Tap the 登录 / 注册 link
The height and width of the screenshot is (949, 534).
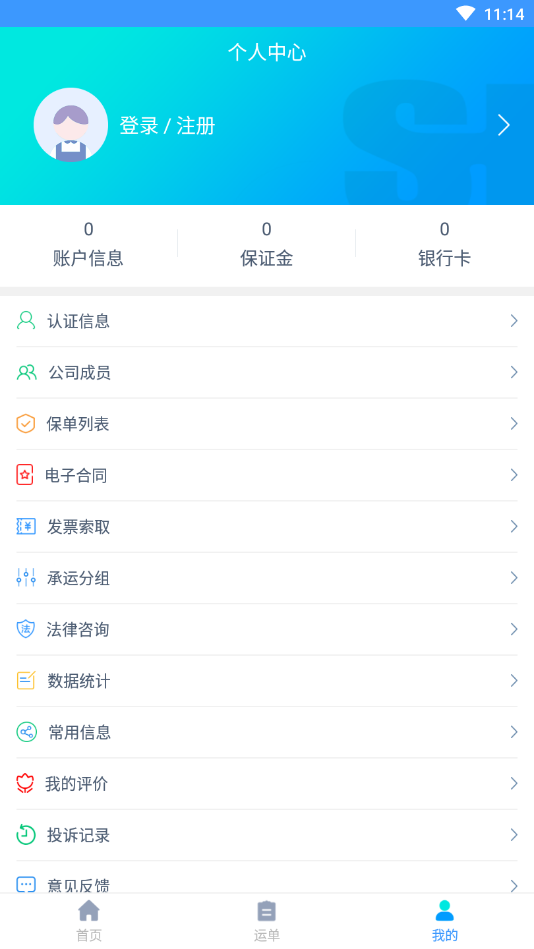pos(167,126)
